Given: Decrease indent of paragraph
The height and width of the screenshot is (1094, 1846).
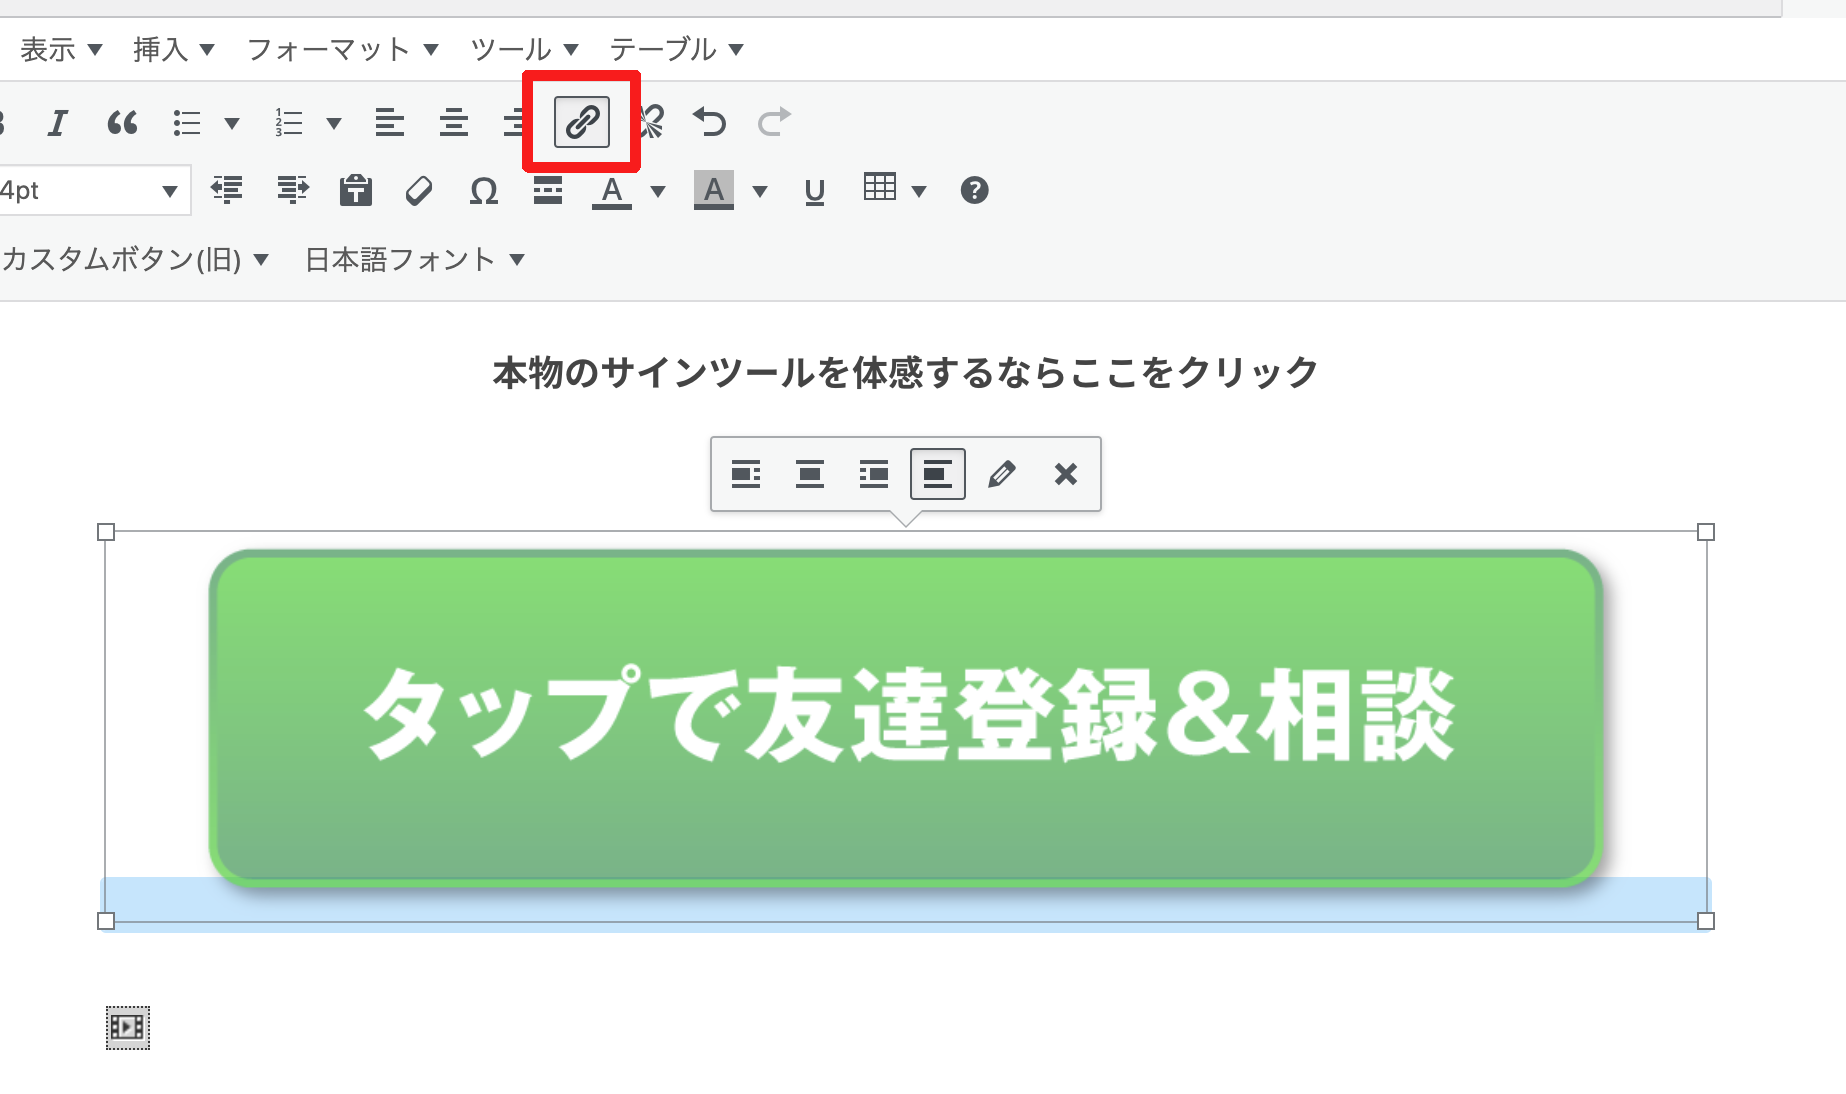Looking at the screenshot, I should (227, 190).
